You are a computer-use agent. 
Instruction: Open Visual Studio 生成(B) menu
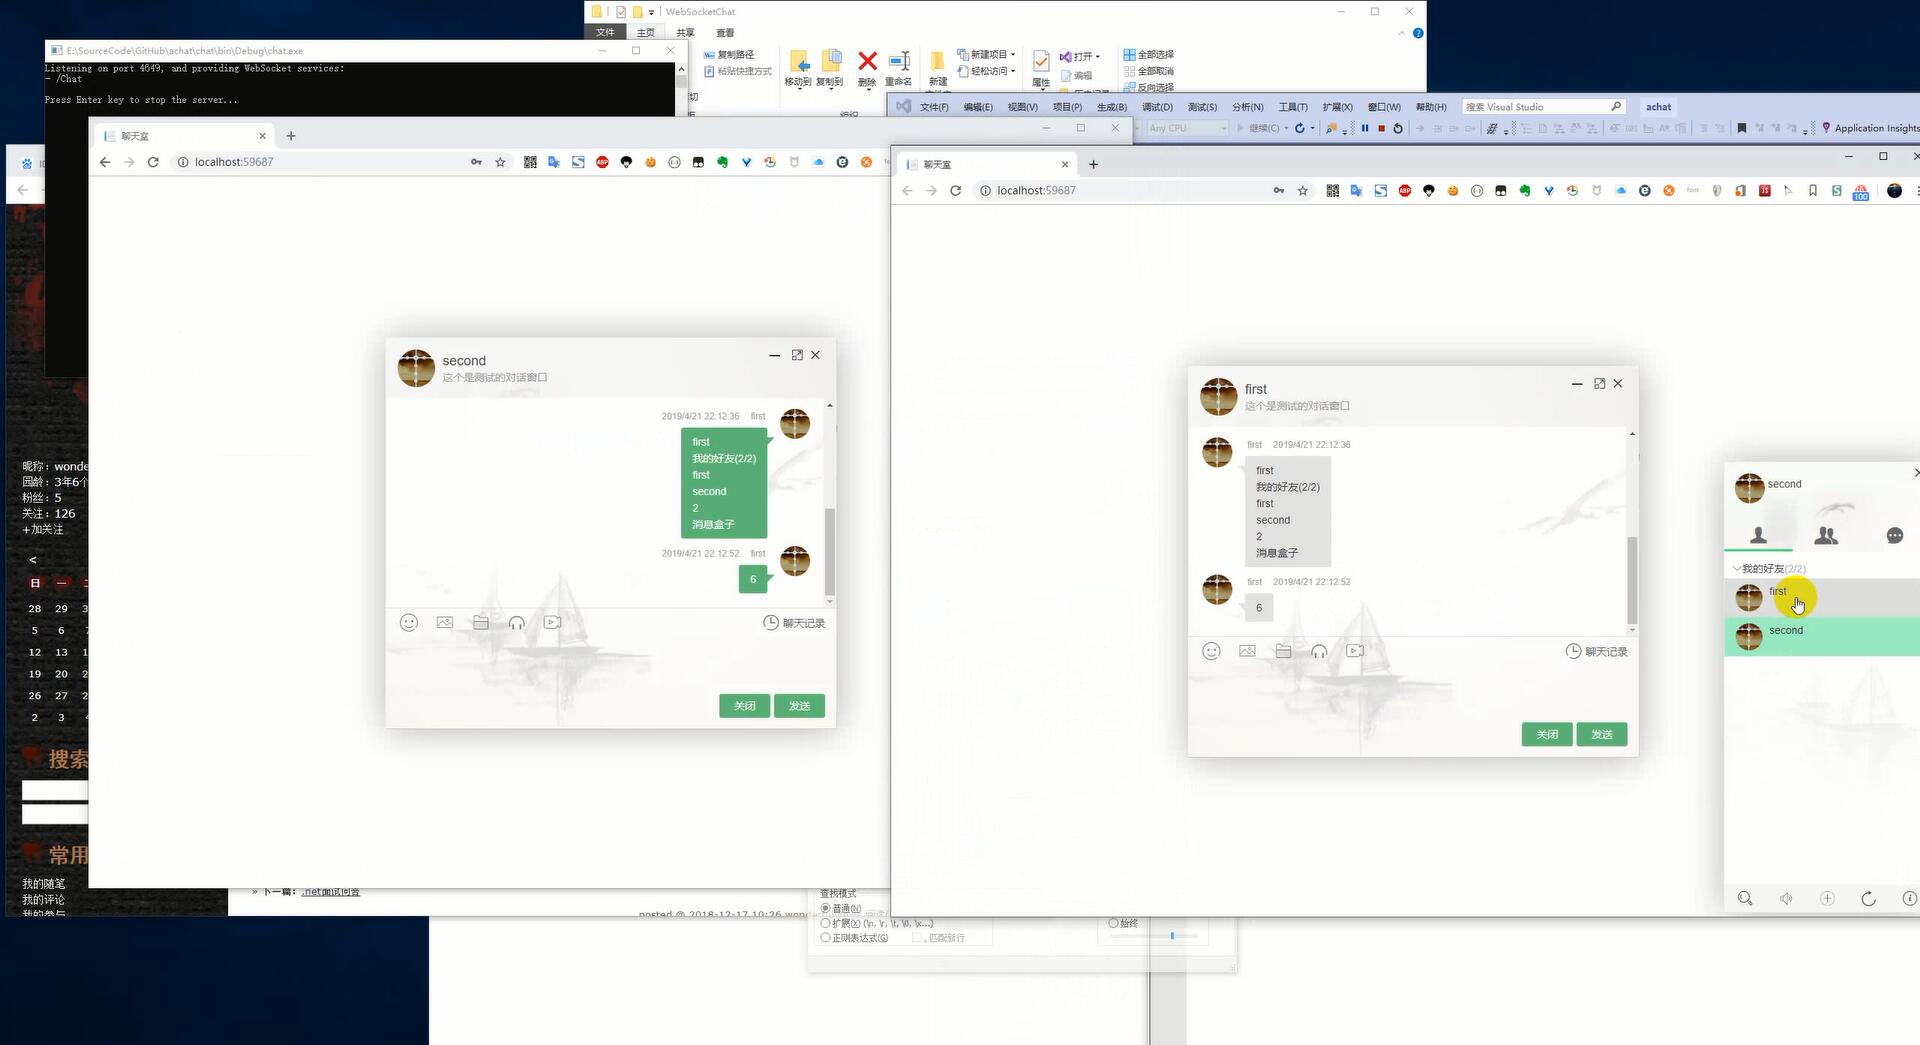point(1111,107)
